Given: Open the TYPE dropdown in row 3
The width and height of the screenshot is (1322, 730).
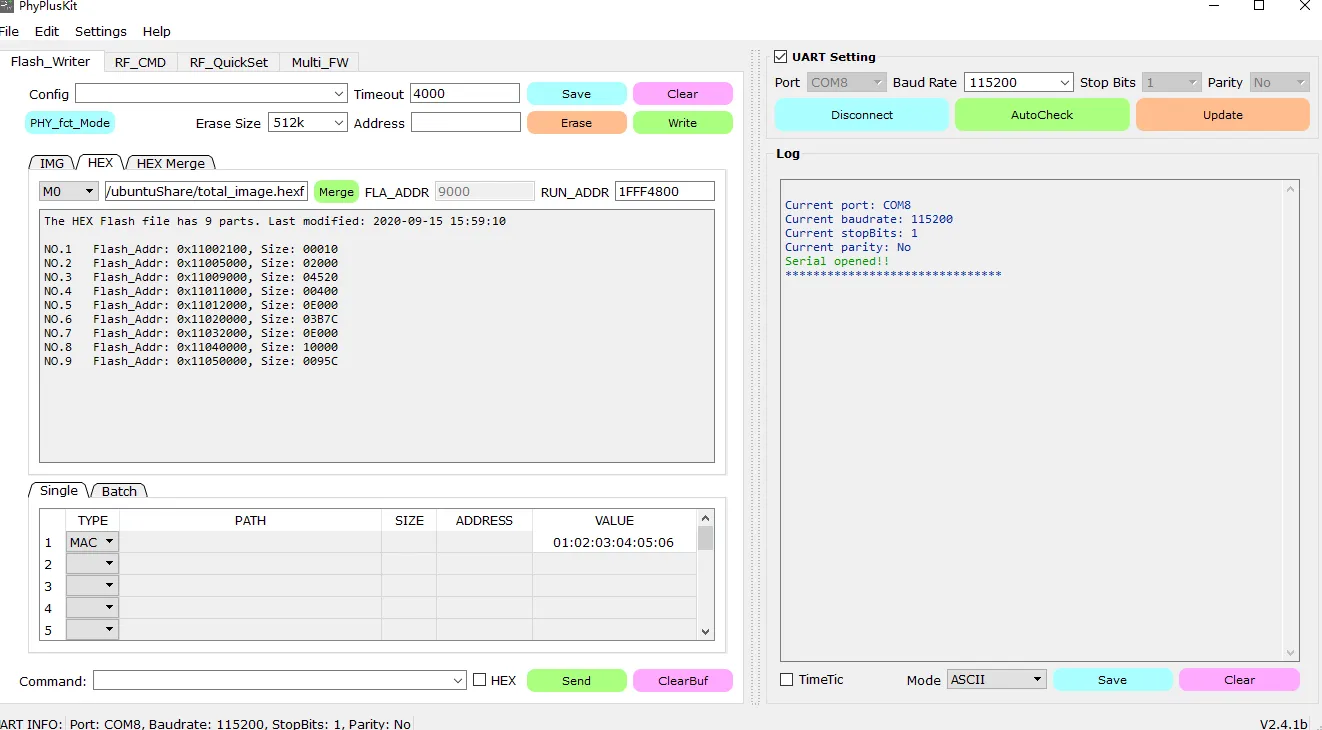Looking at the screenshot, I should [x=92, y=586].
